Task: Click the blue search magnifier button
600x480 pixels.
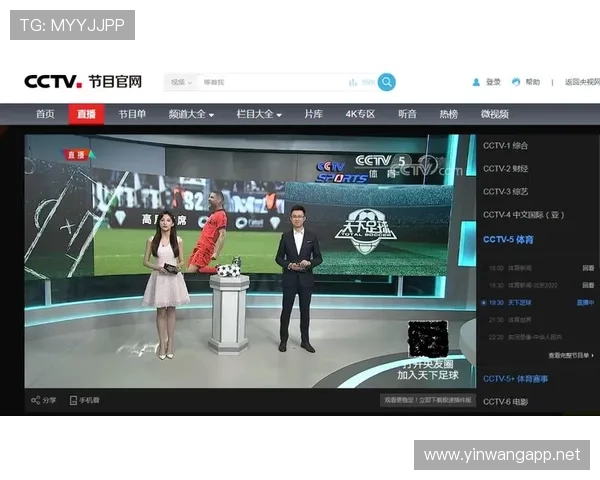Action: coord(386,82)
